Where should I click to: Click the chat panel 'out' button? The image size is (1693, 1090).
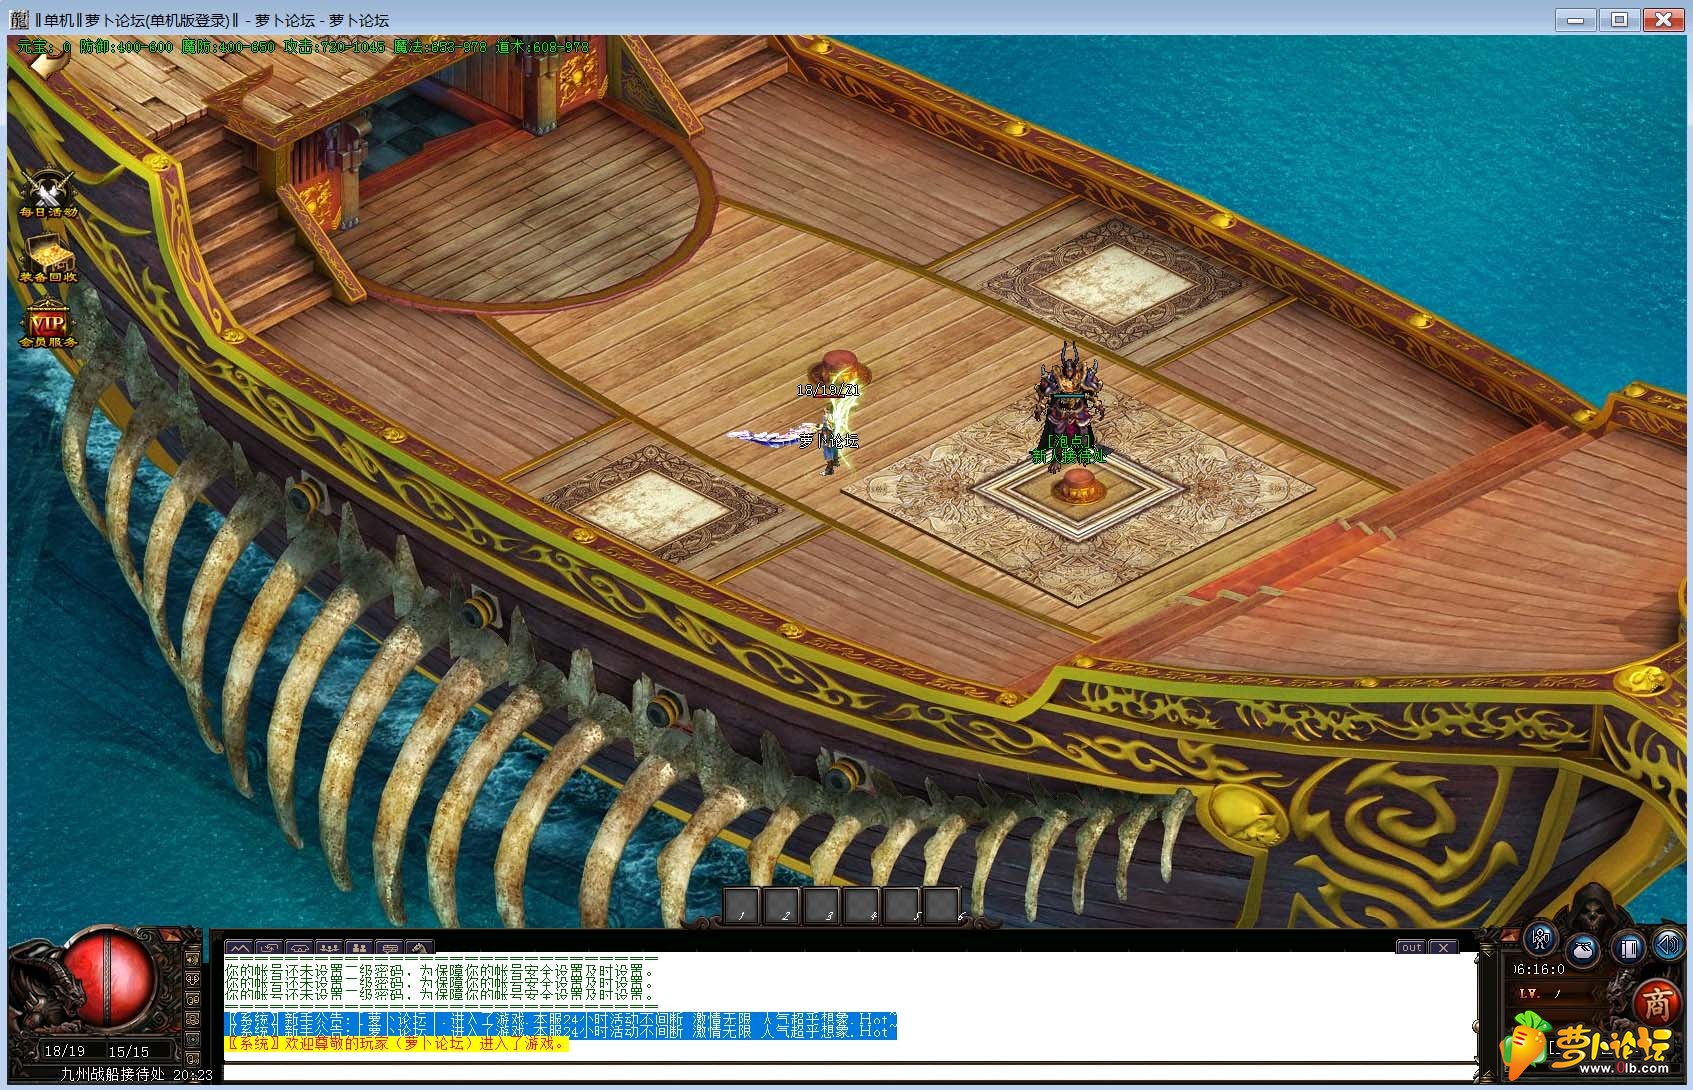click(x=1411, y=947)
